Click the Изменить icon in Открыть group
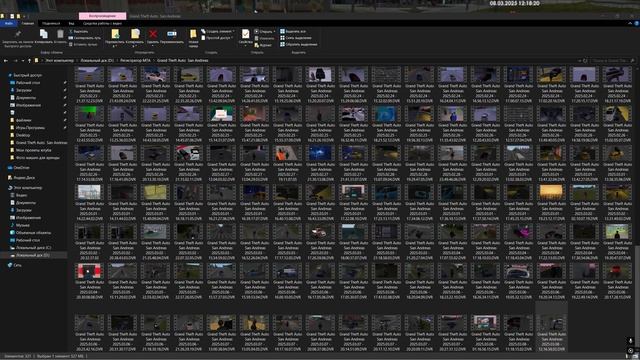 coord(256,38)
